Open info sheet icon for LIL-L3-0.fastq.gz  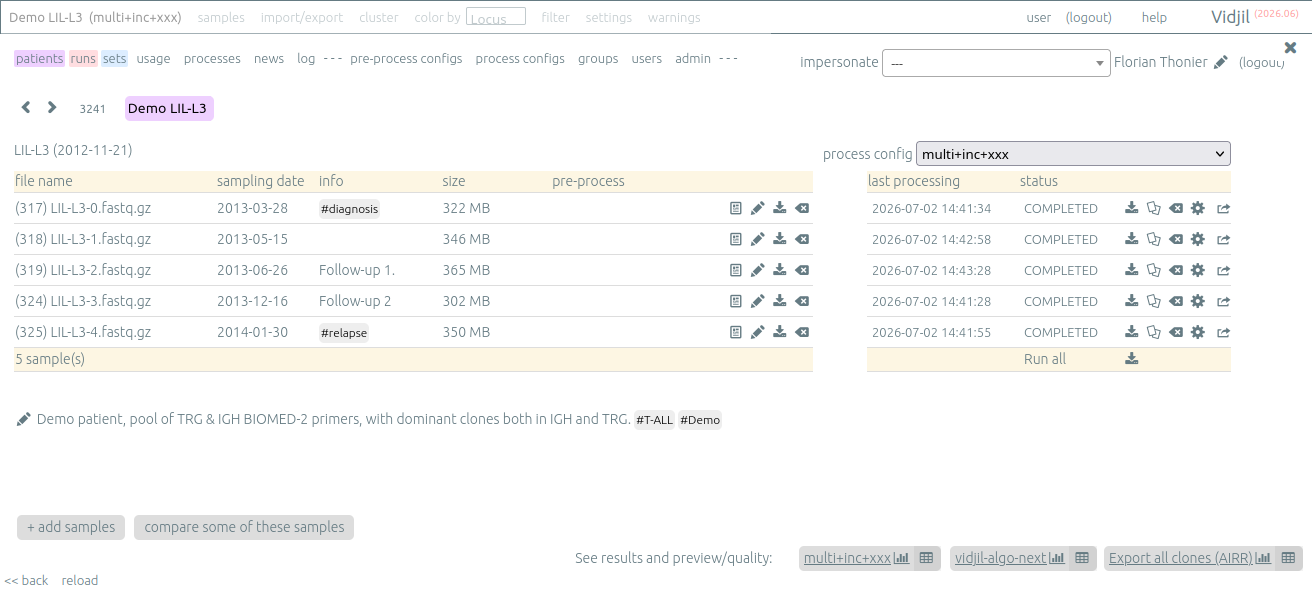(x=735, y=209)
